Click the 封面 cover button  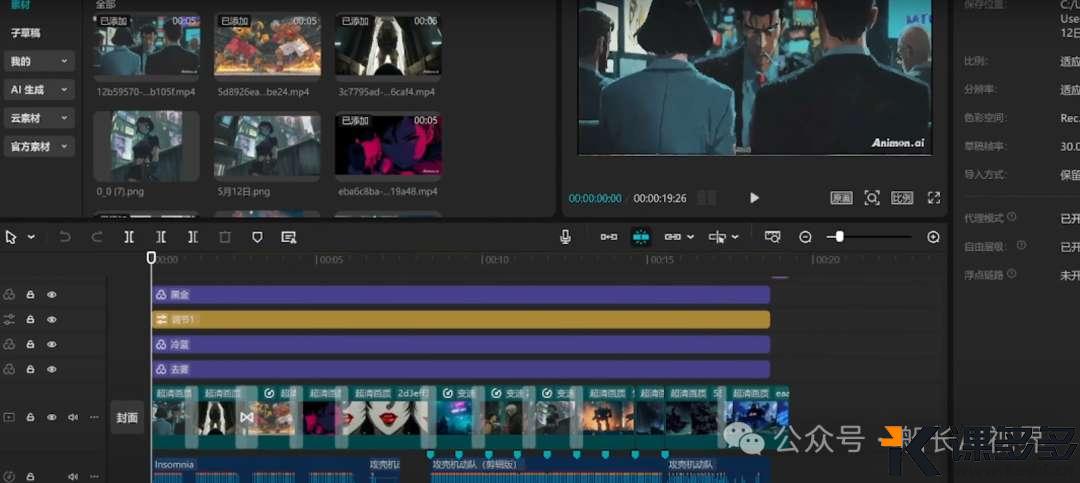127,417
